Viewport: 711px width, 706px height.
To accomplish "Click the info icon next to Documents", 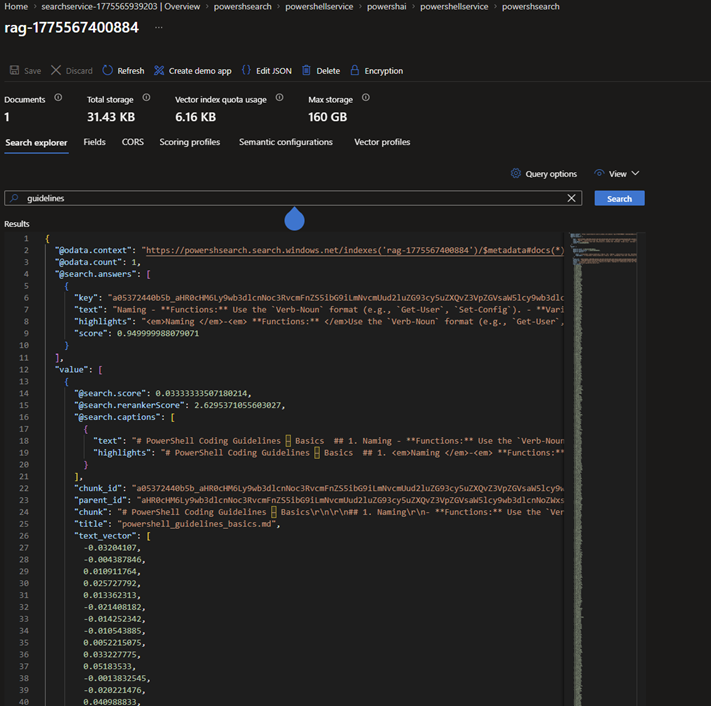I will click(x=58, y=98).
